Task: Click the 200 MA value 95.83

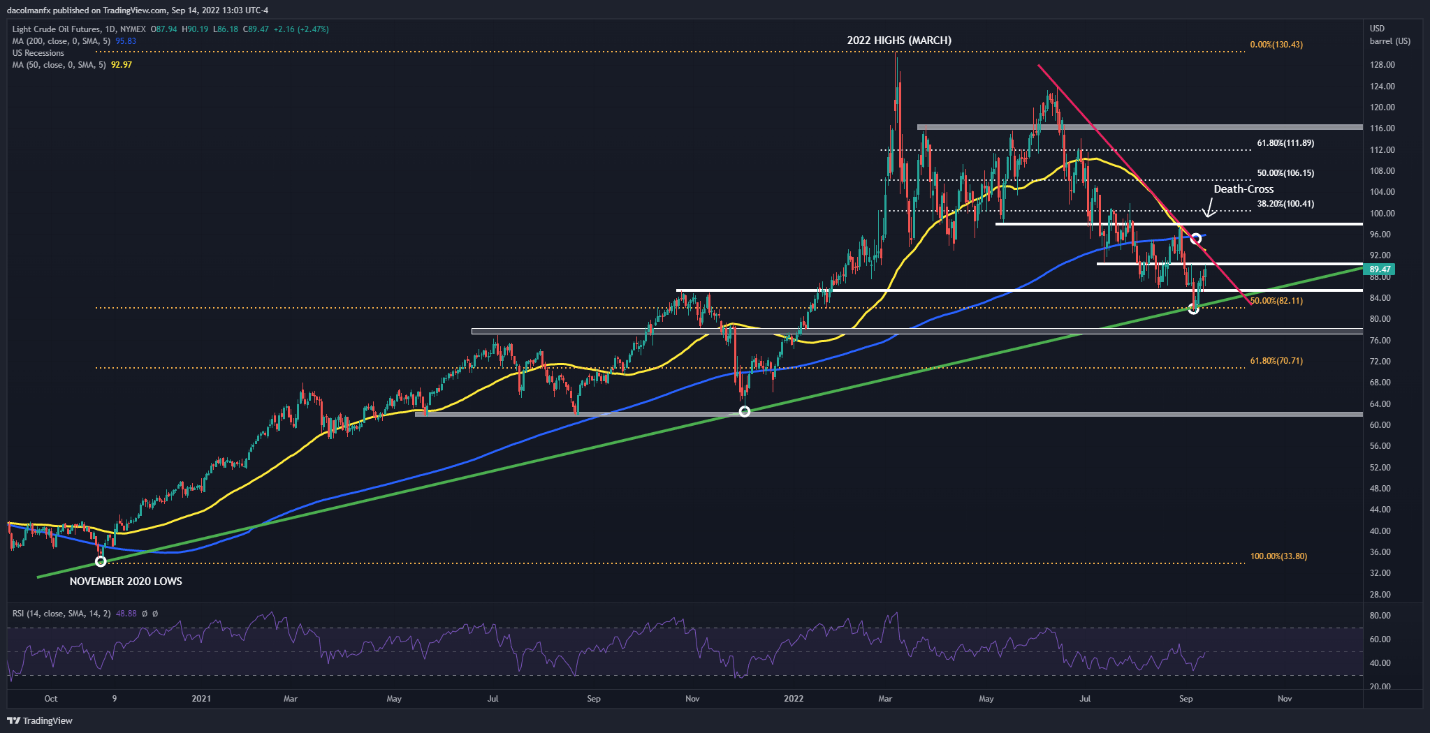Action: click(125, 42)
